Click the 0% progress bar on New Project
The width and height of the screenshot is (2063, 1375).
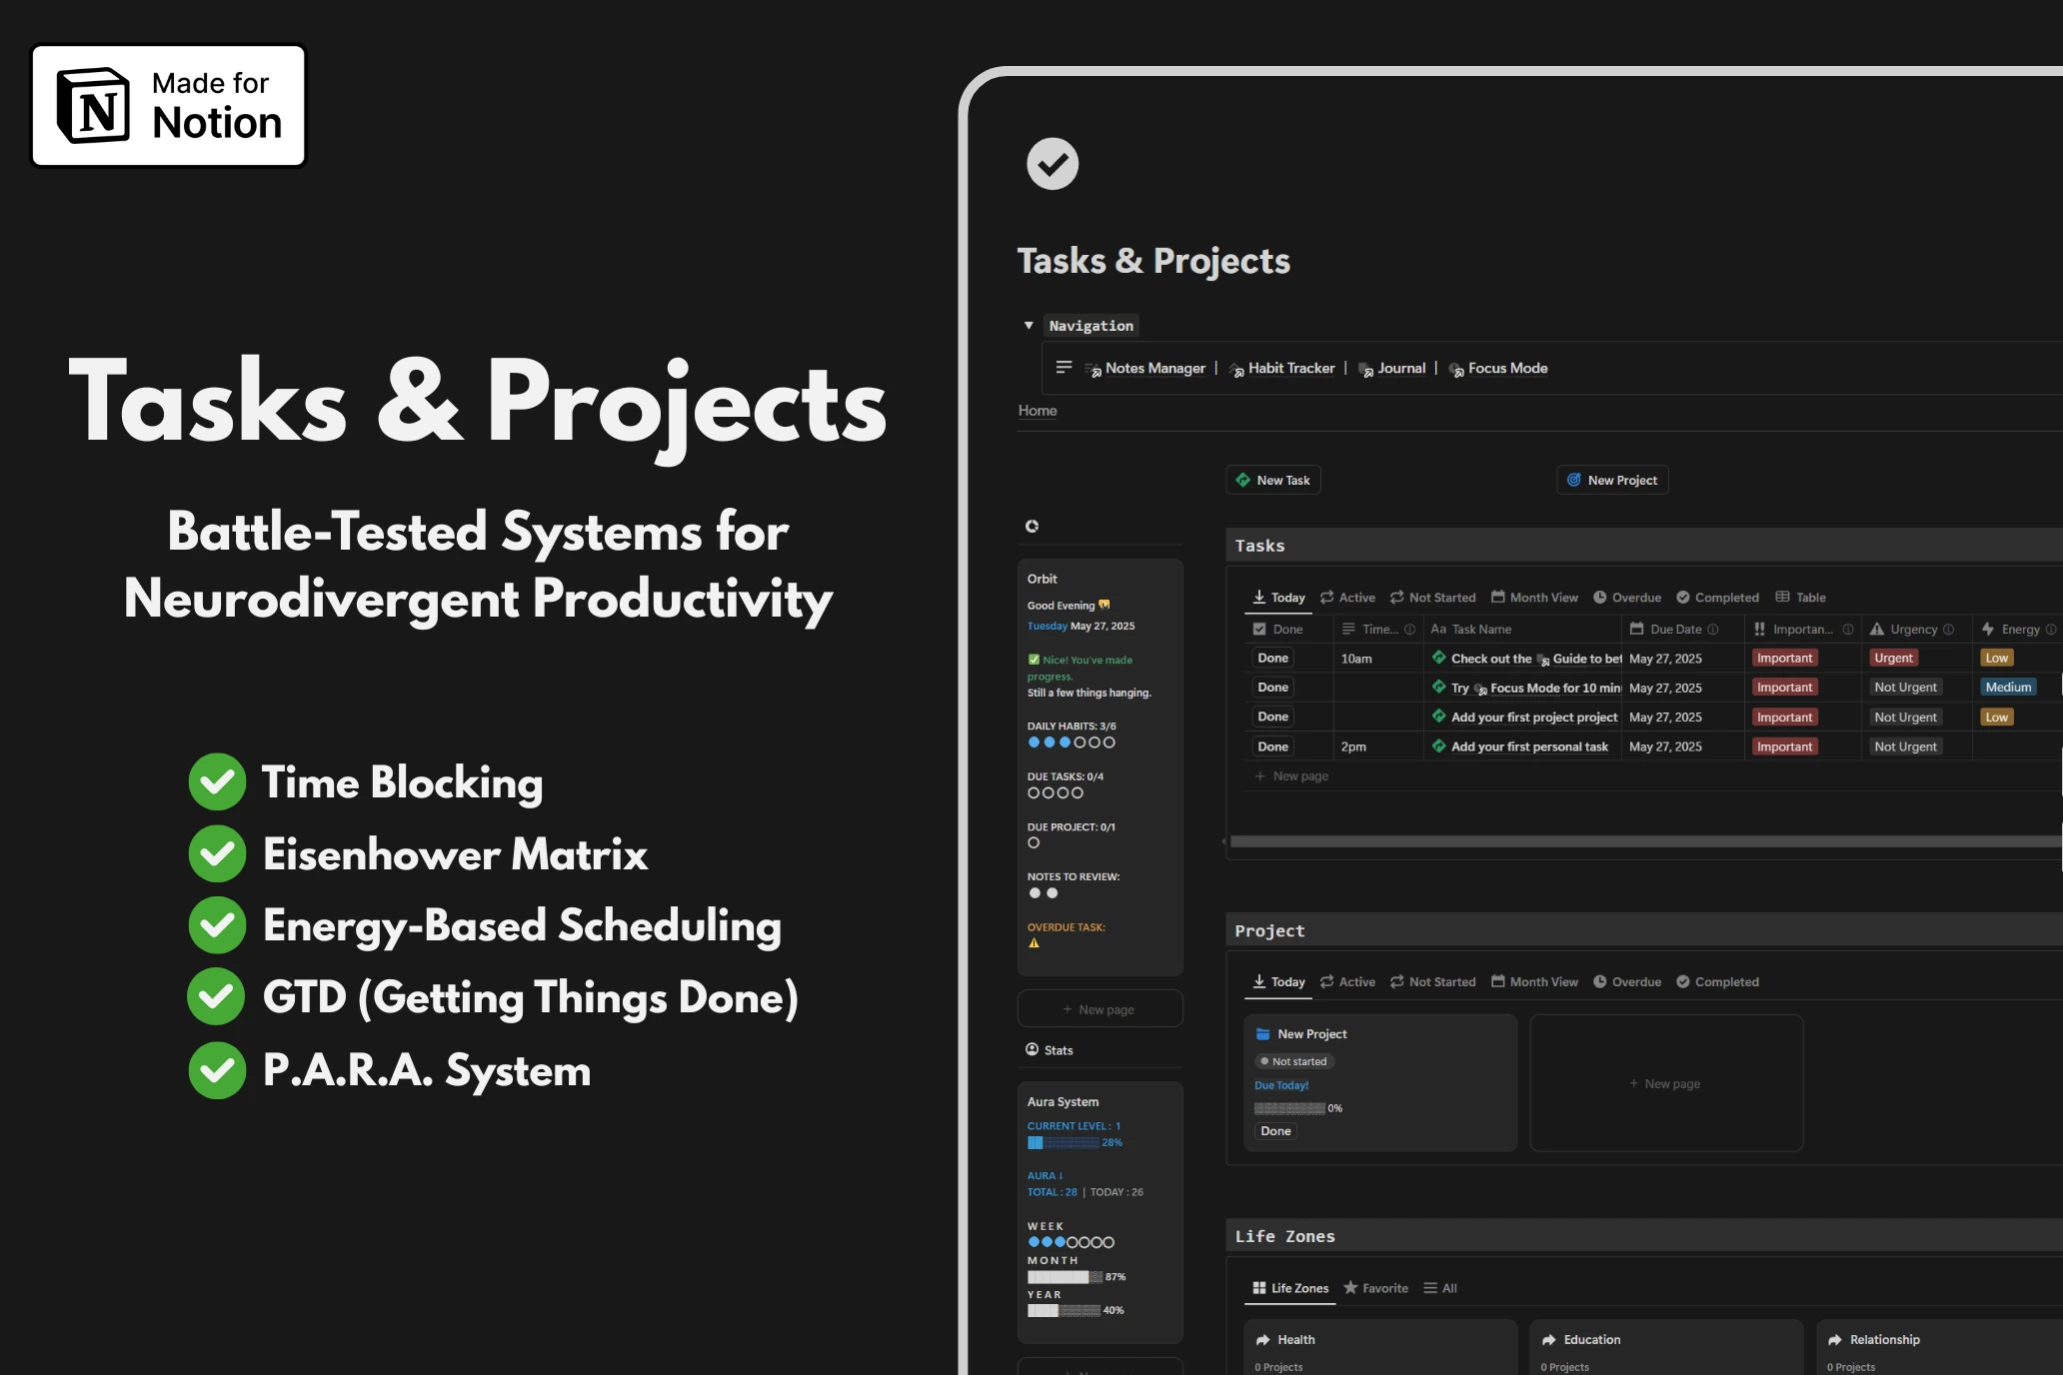(1290, 1108)
